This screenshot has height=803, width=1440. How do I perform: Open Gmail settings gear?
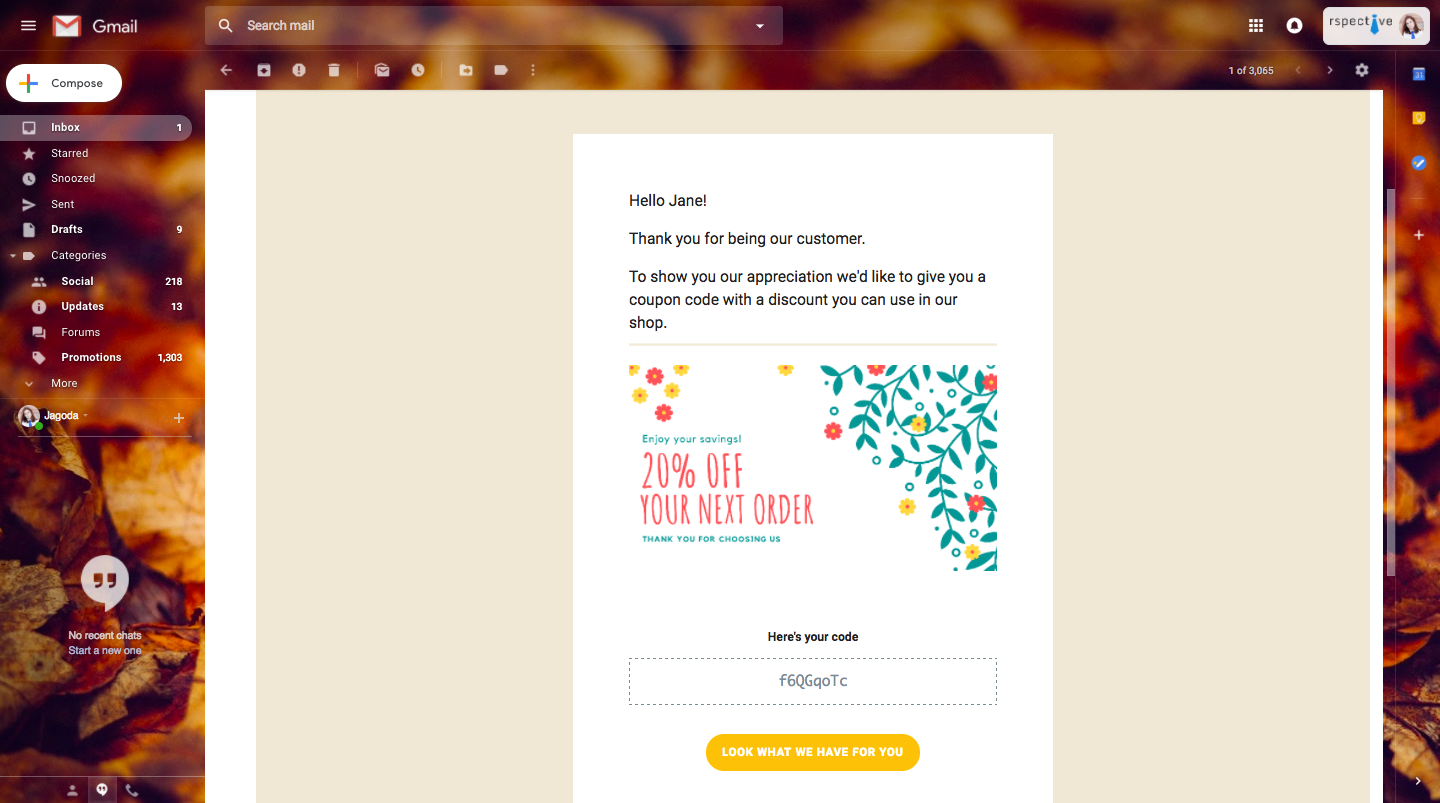(1362, 70)
